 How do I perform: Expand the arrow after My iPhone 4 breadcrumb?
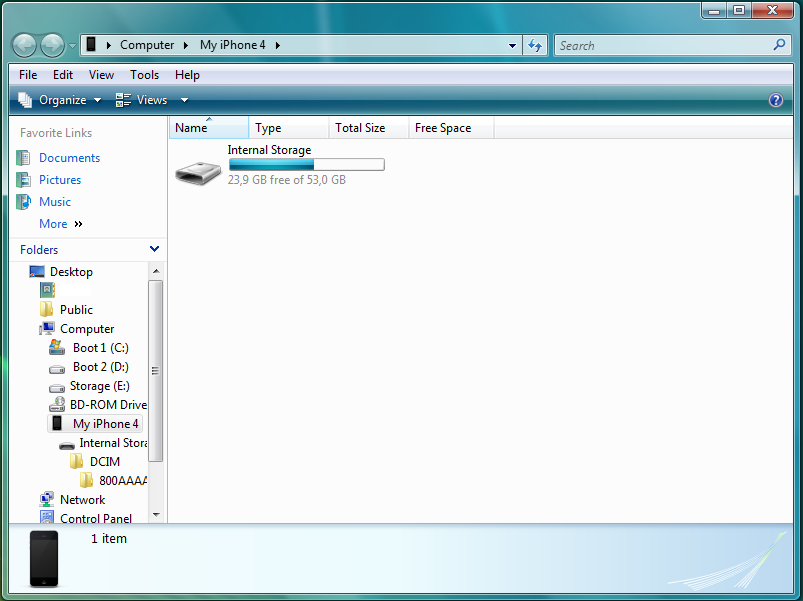278,45
